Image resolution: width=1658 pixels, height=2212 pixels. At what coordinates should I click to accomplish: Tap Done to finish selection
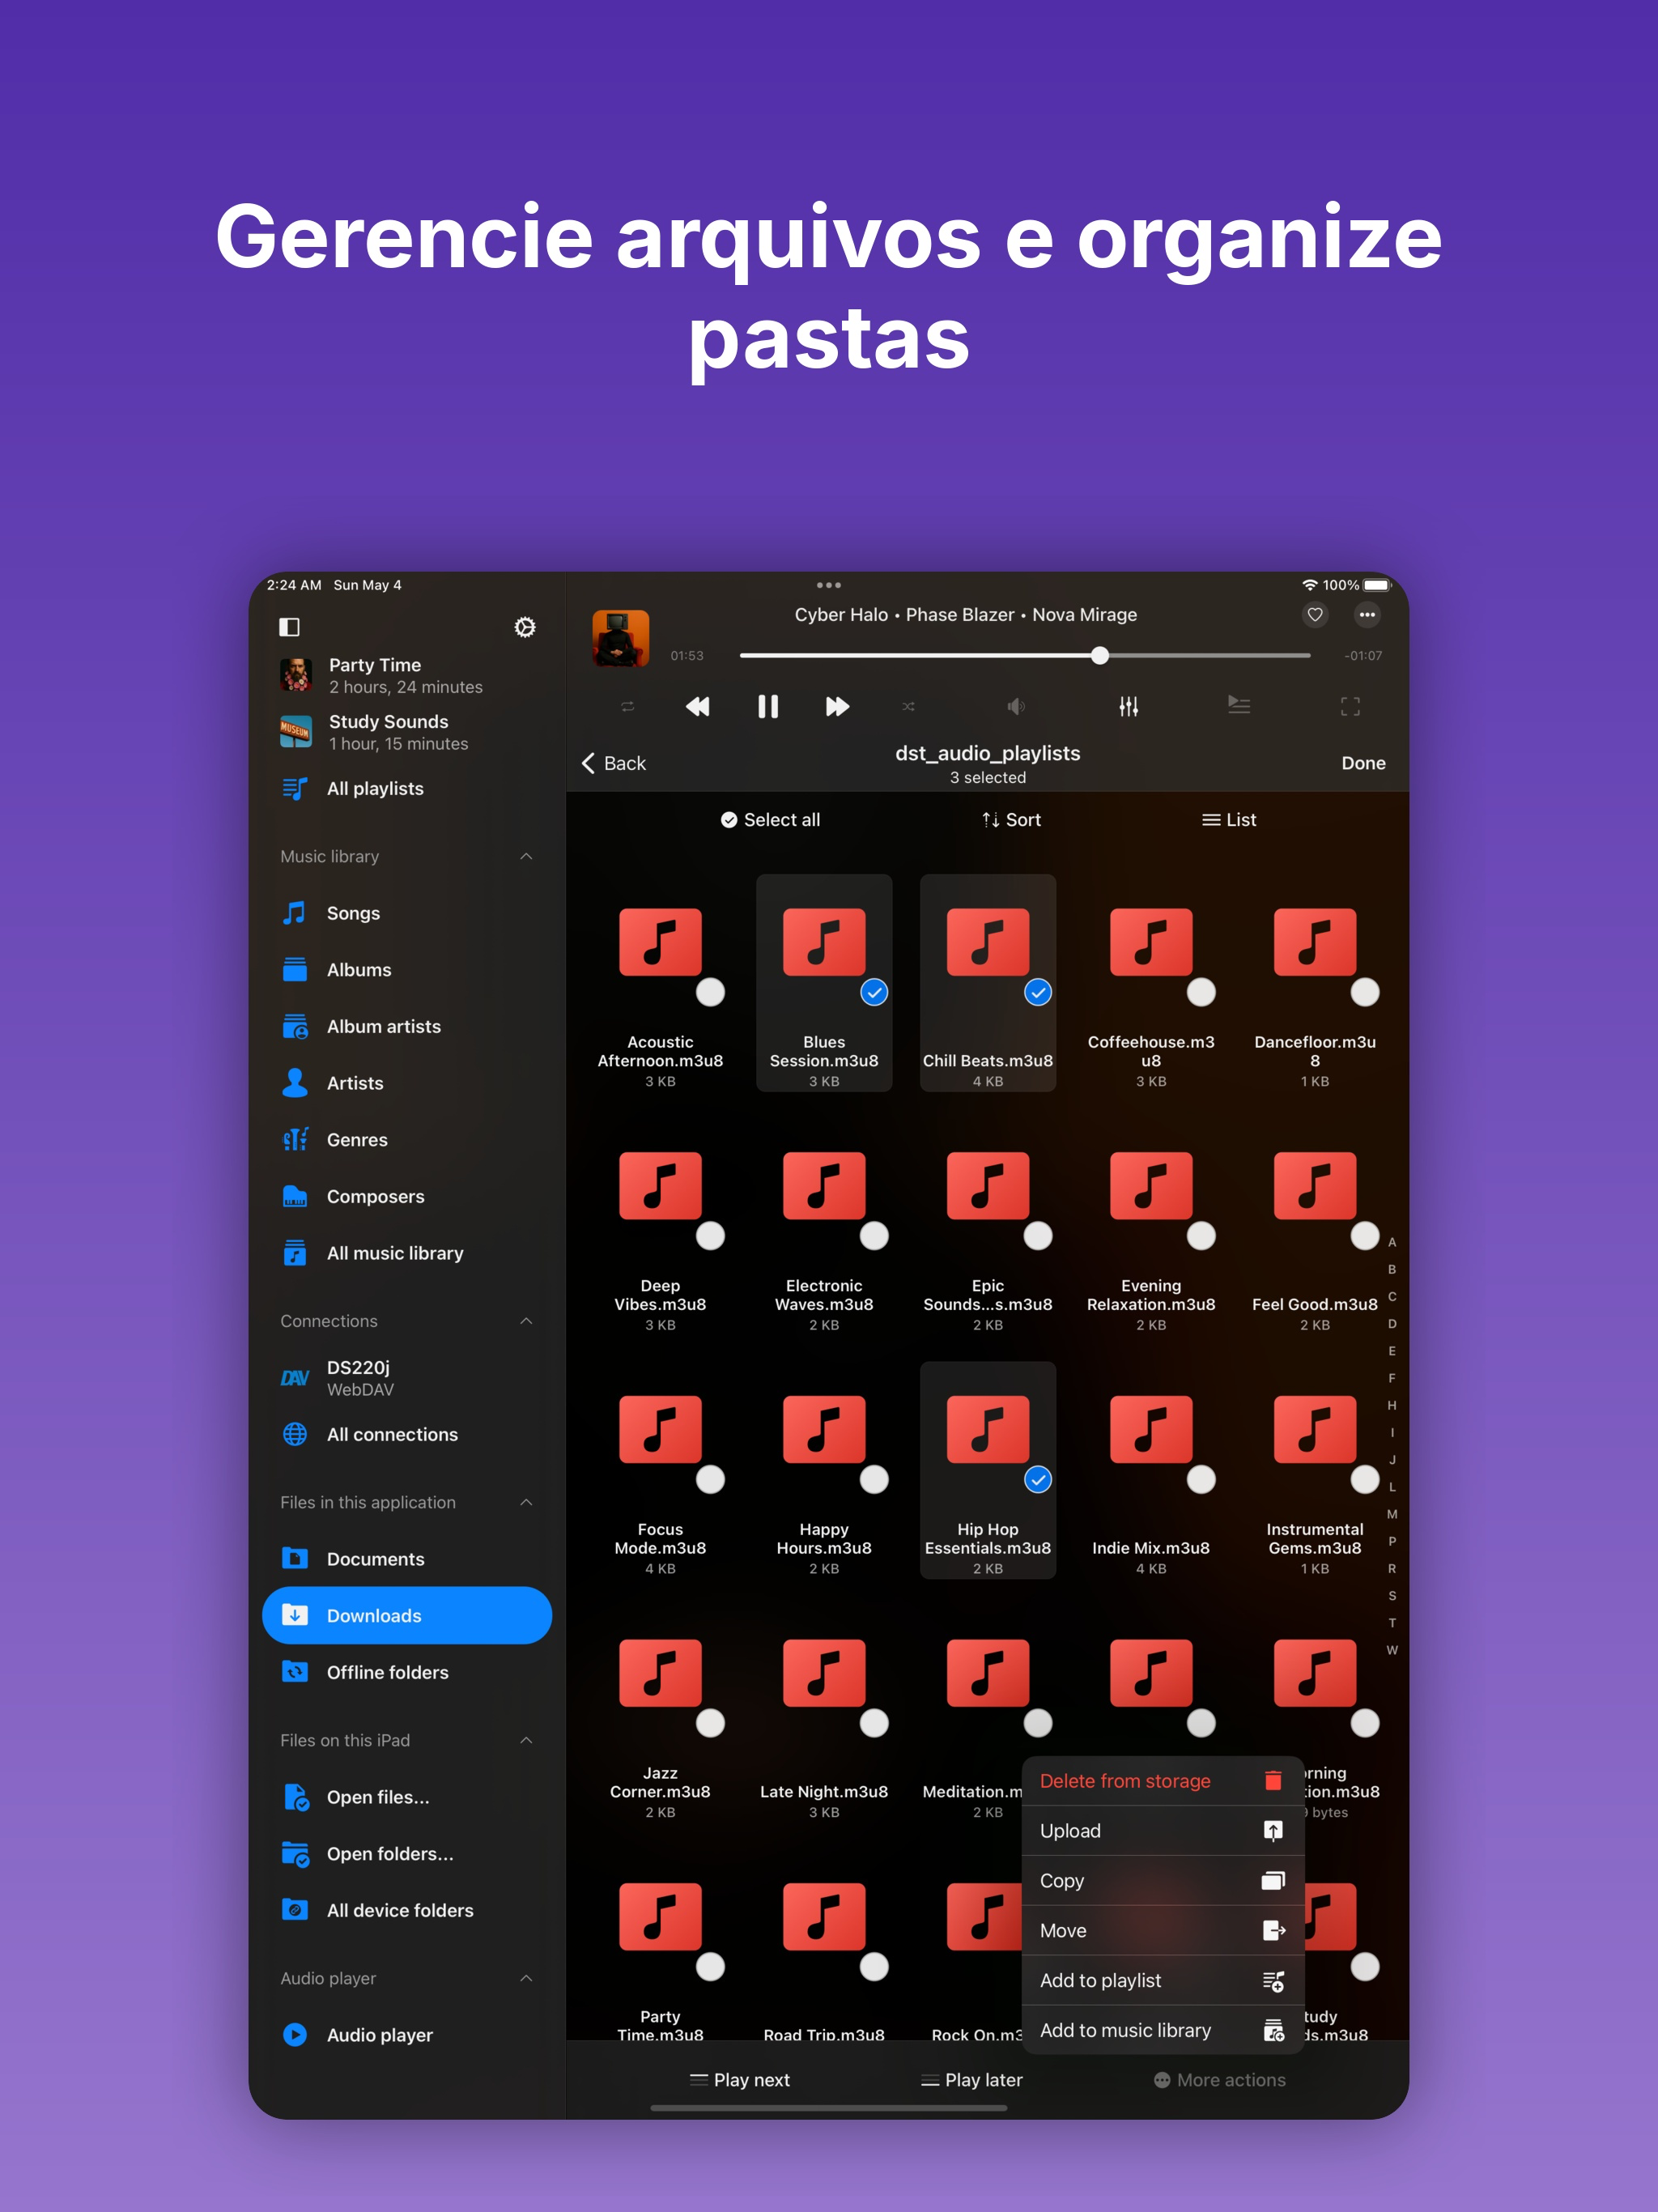(x=1363, y=763)
